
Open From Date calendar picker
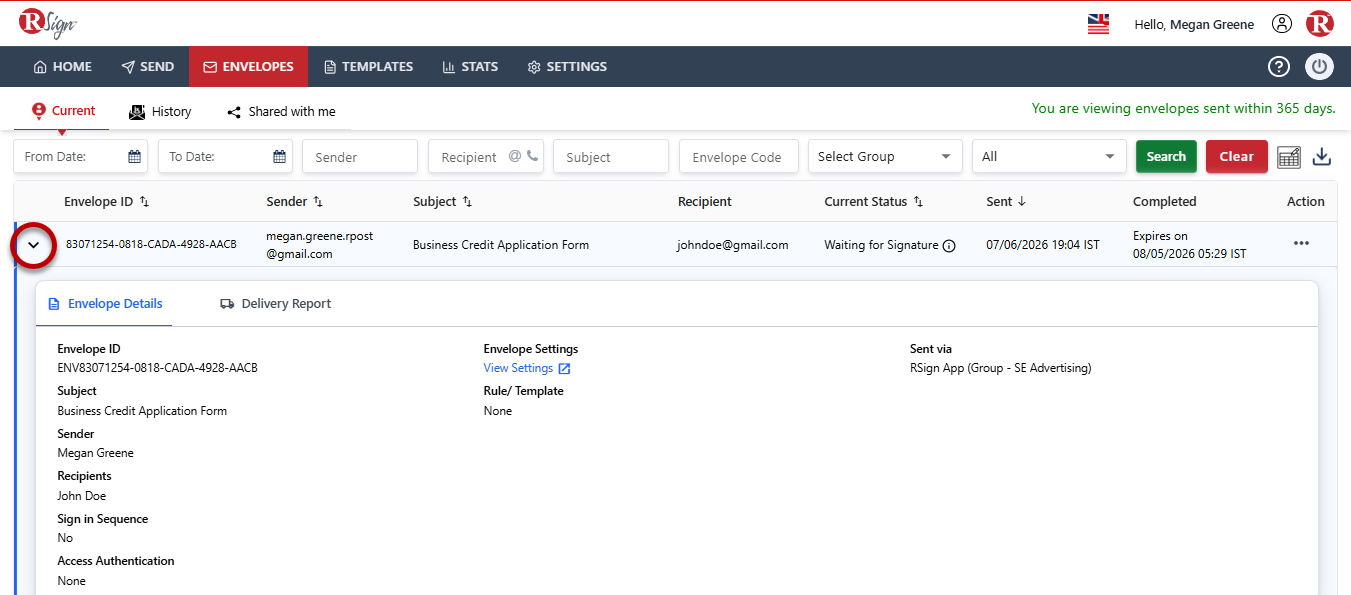134,157
